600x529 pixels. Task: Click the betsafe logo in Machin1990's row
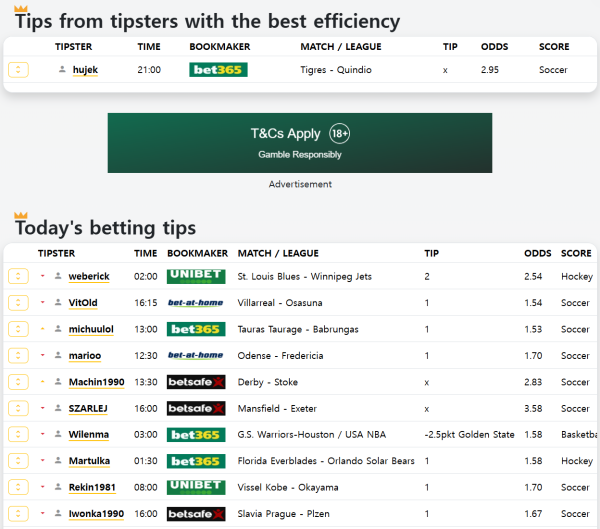195,382
